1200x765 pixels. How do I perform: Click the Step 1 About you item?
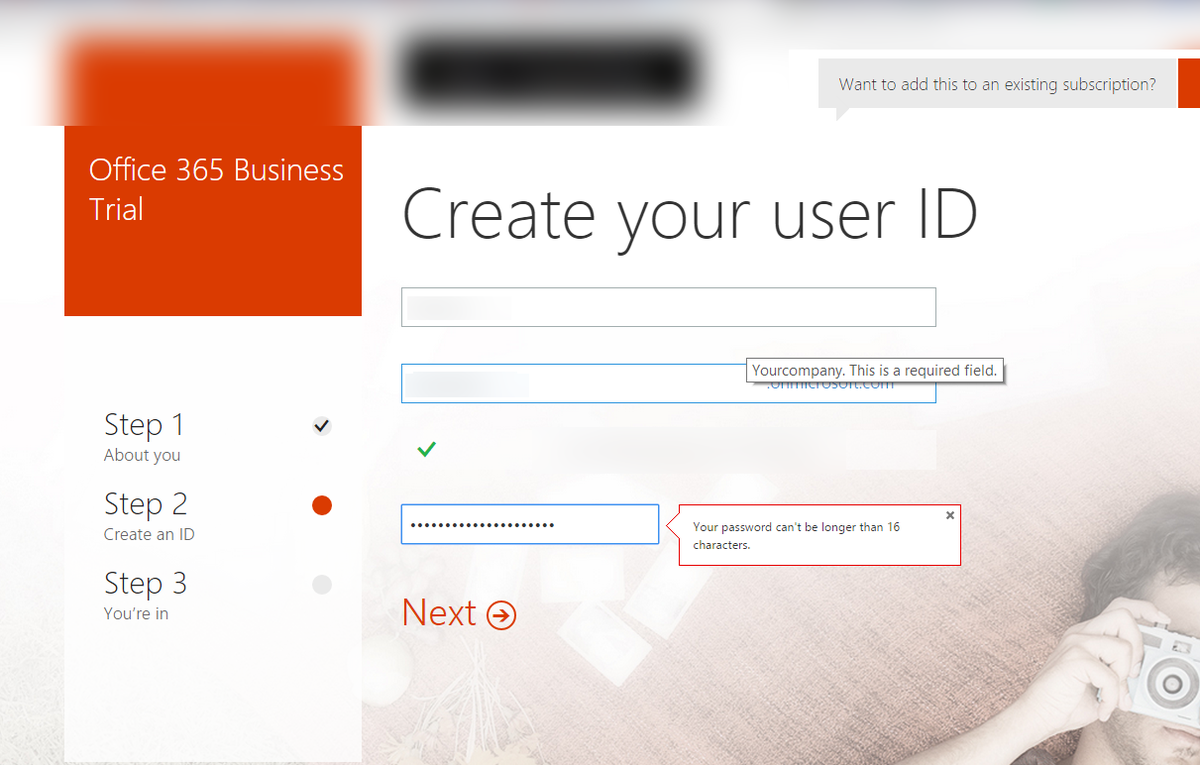144,437
